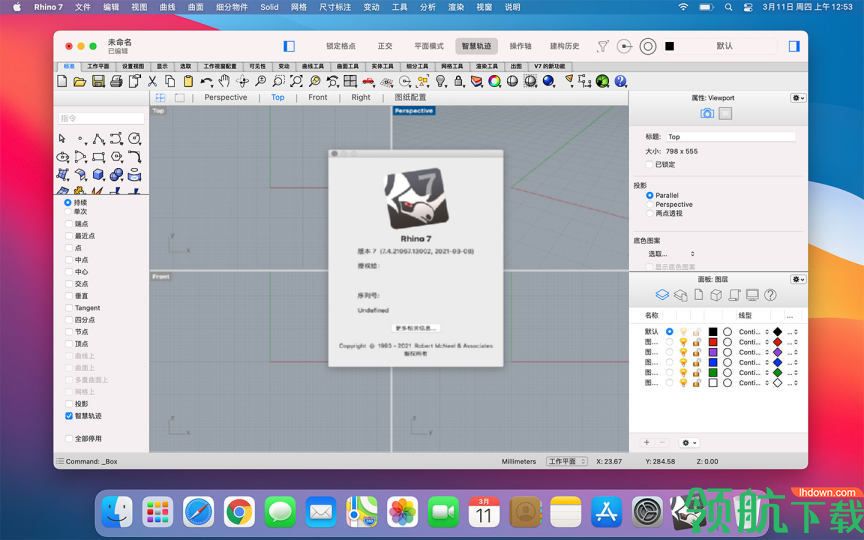Click the color wheel icon
Screen dimensions: 864x540
(x=495, y=82)
